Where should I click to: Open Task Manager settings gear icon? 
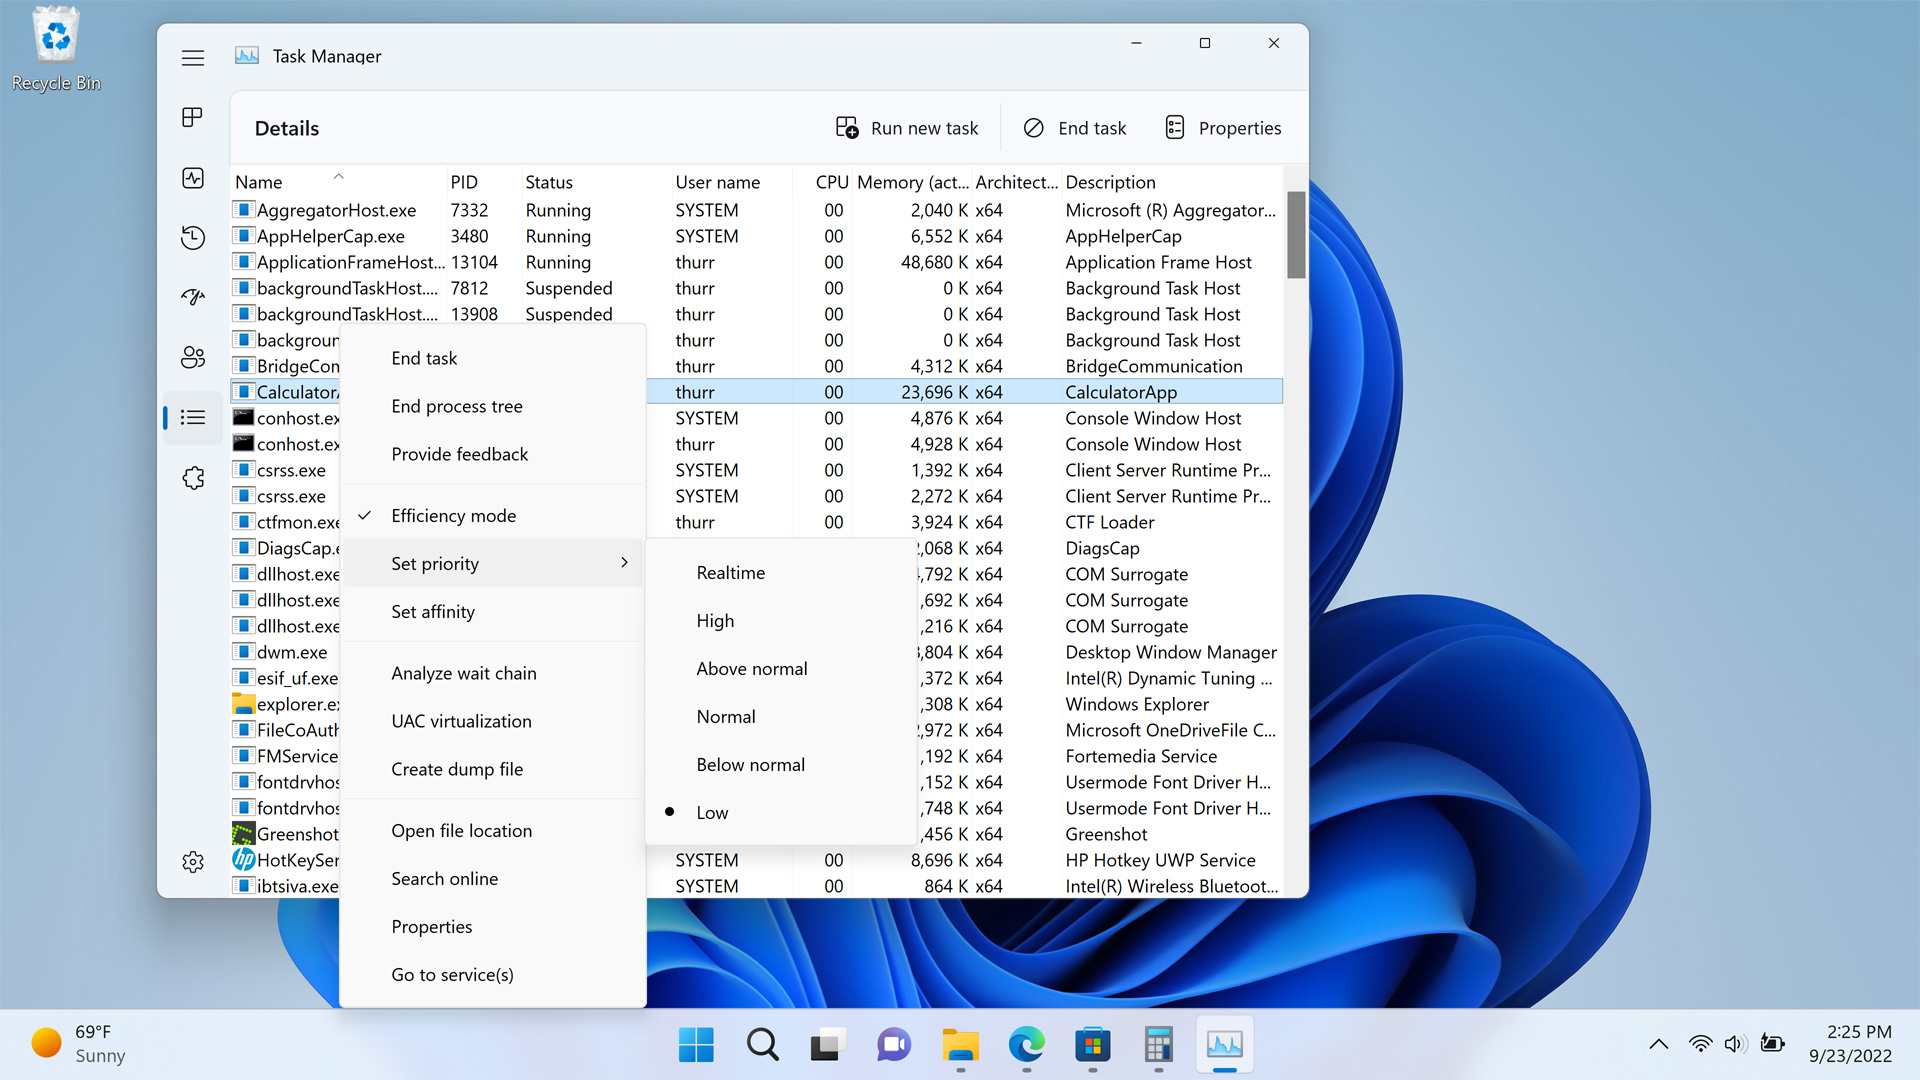(193, 862)
